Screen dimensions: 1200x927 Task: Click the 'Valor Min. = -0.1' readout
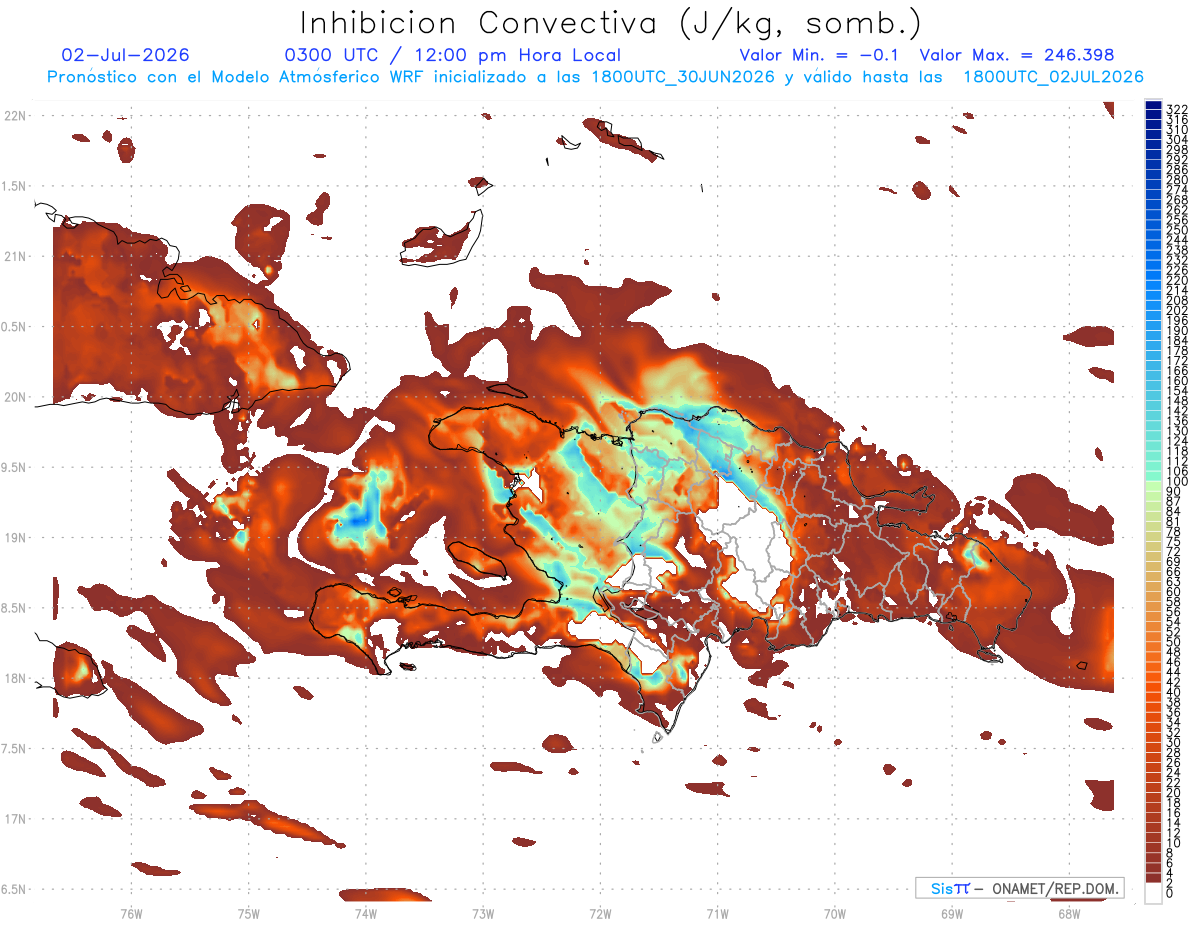click(819, 56)
